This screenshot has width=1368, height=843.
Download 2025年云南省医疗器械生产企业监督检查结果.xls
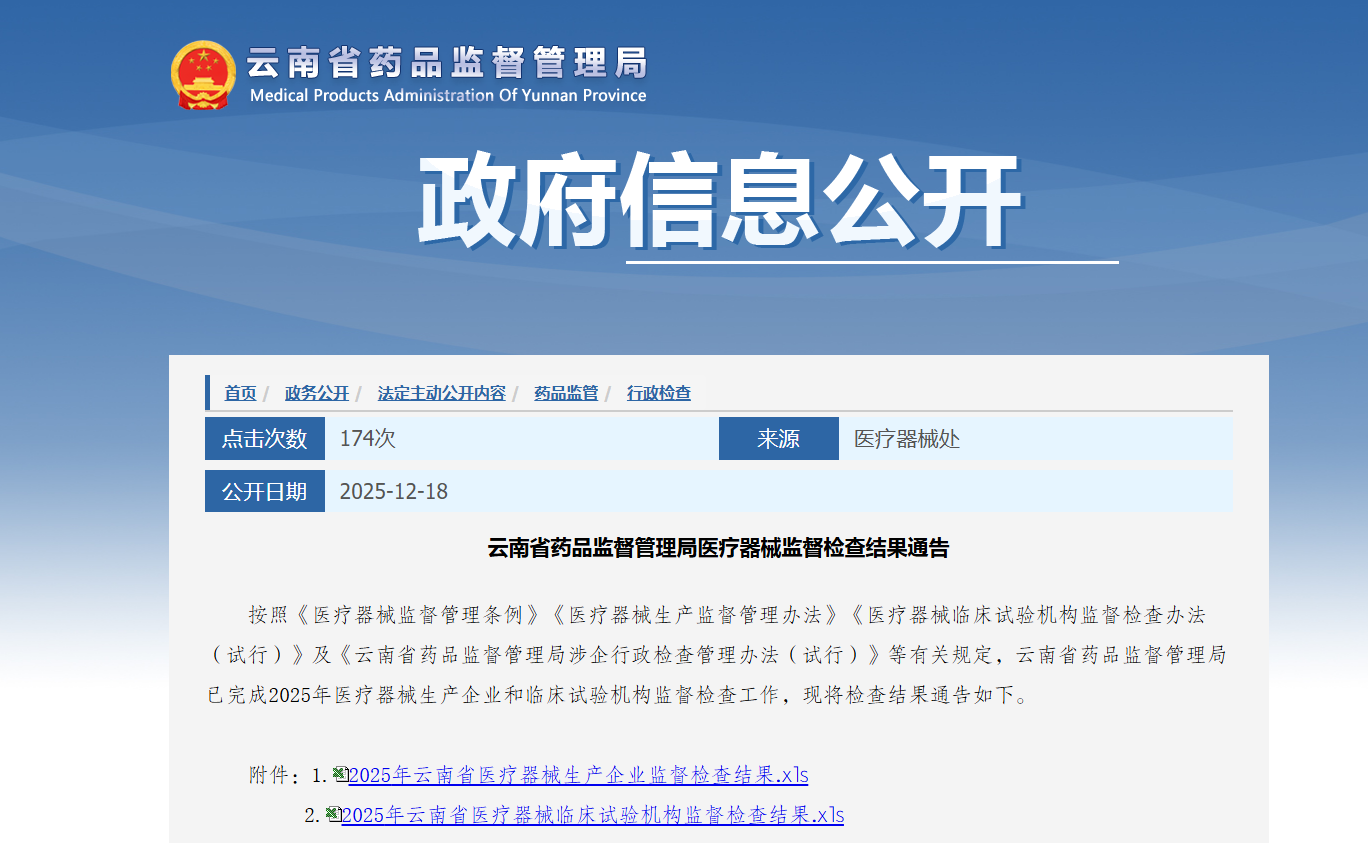point(578,775)
